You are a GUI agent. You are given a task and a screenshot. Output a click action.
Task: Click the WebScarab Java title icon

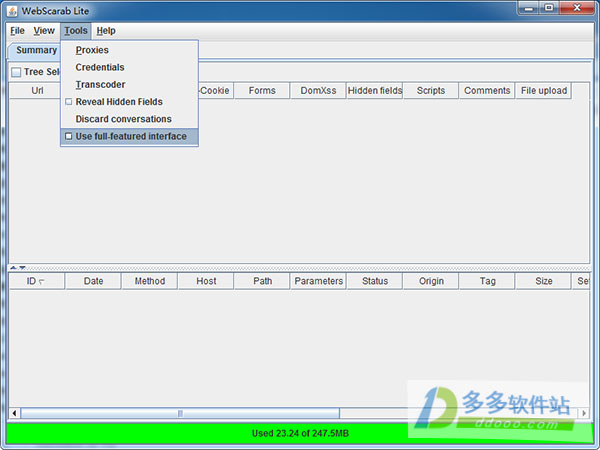click(x=12, y=11)
